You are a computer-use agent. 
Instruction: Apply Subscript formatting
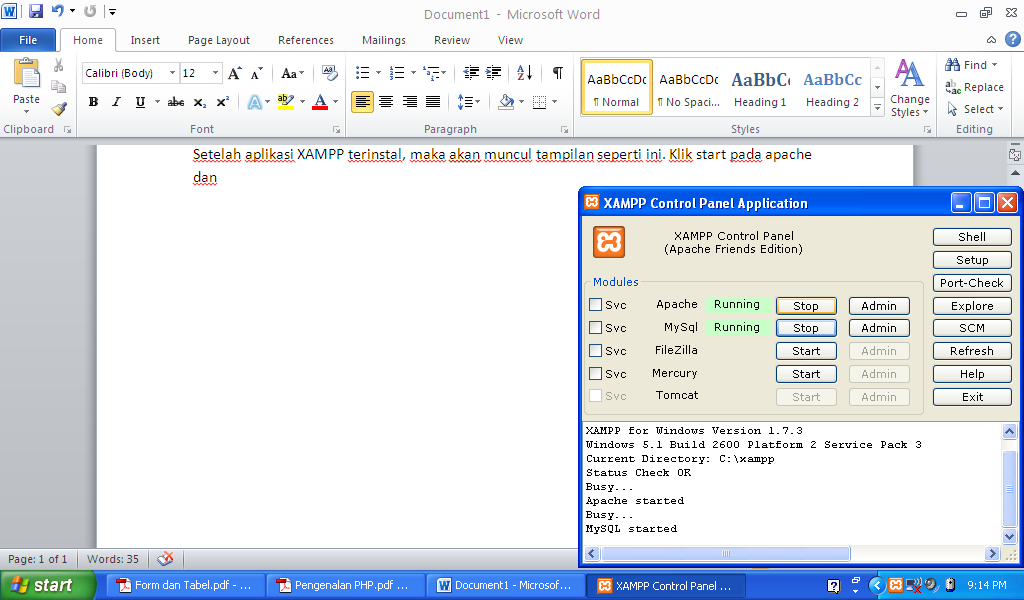(x=200, y=103)
